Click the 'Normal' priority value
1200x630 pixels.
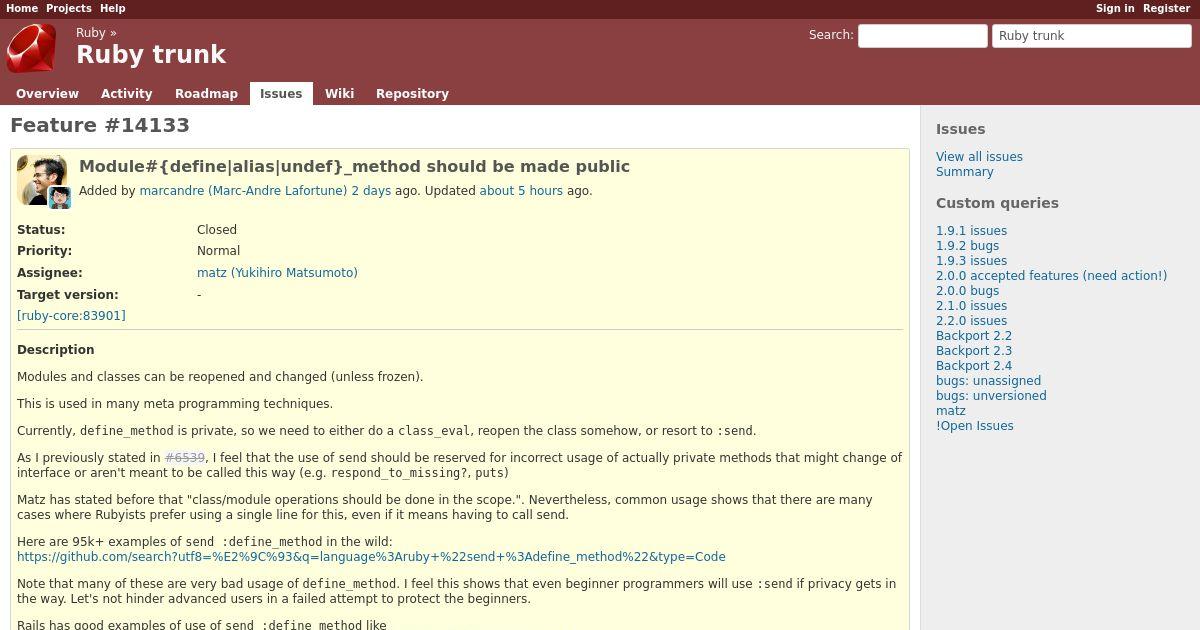[x=218, y=250]
